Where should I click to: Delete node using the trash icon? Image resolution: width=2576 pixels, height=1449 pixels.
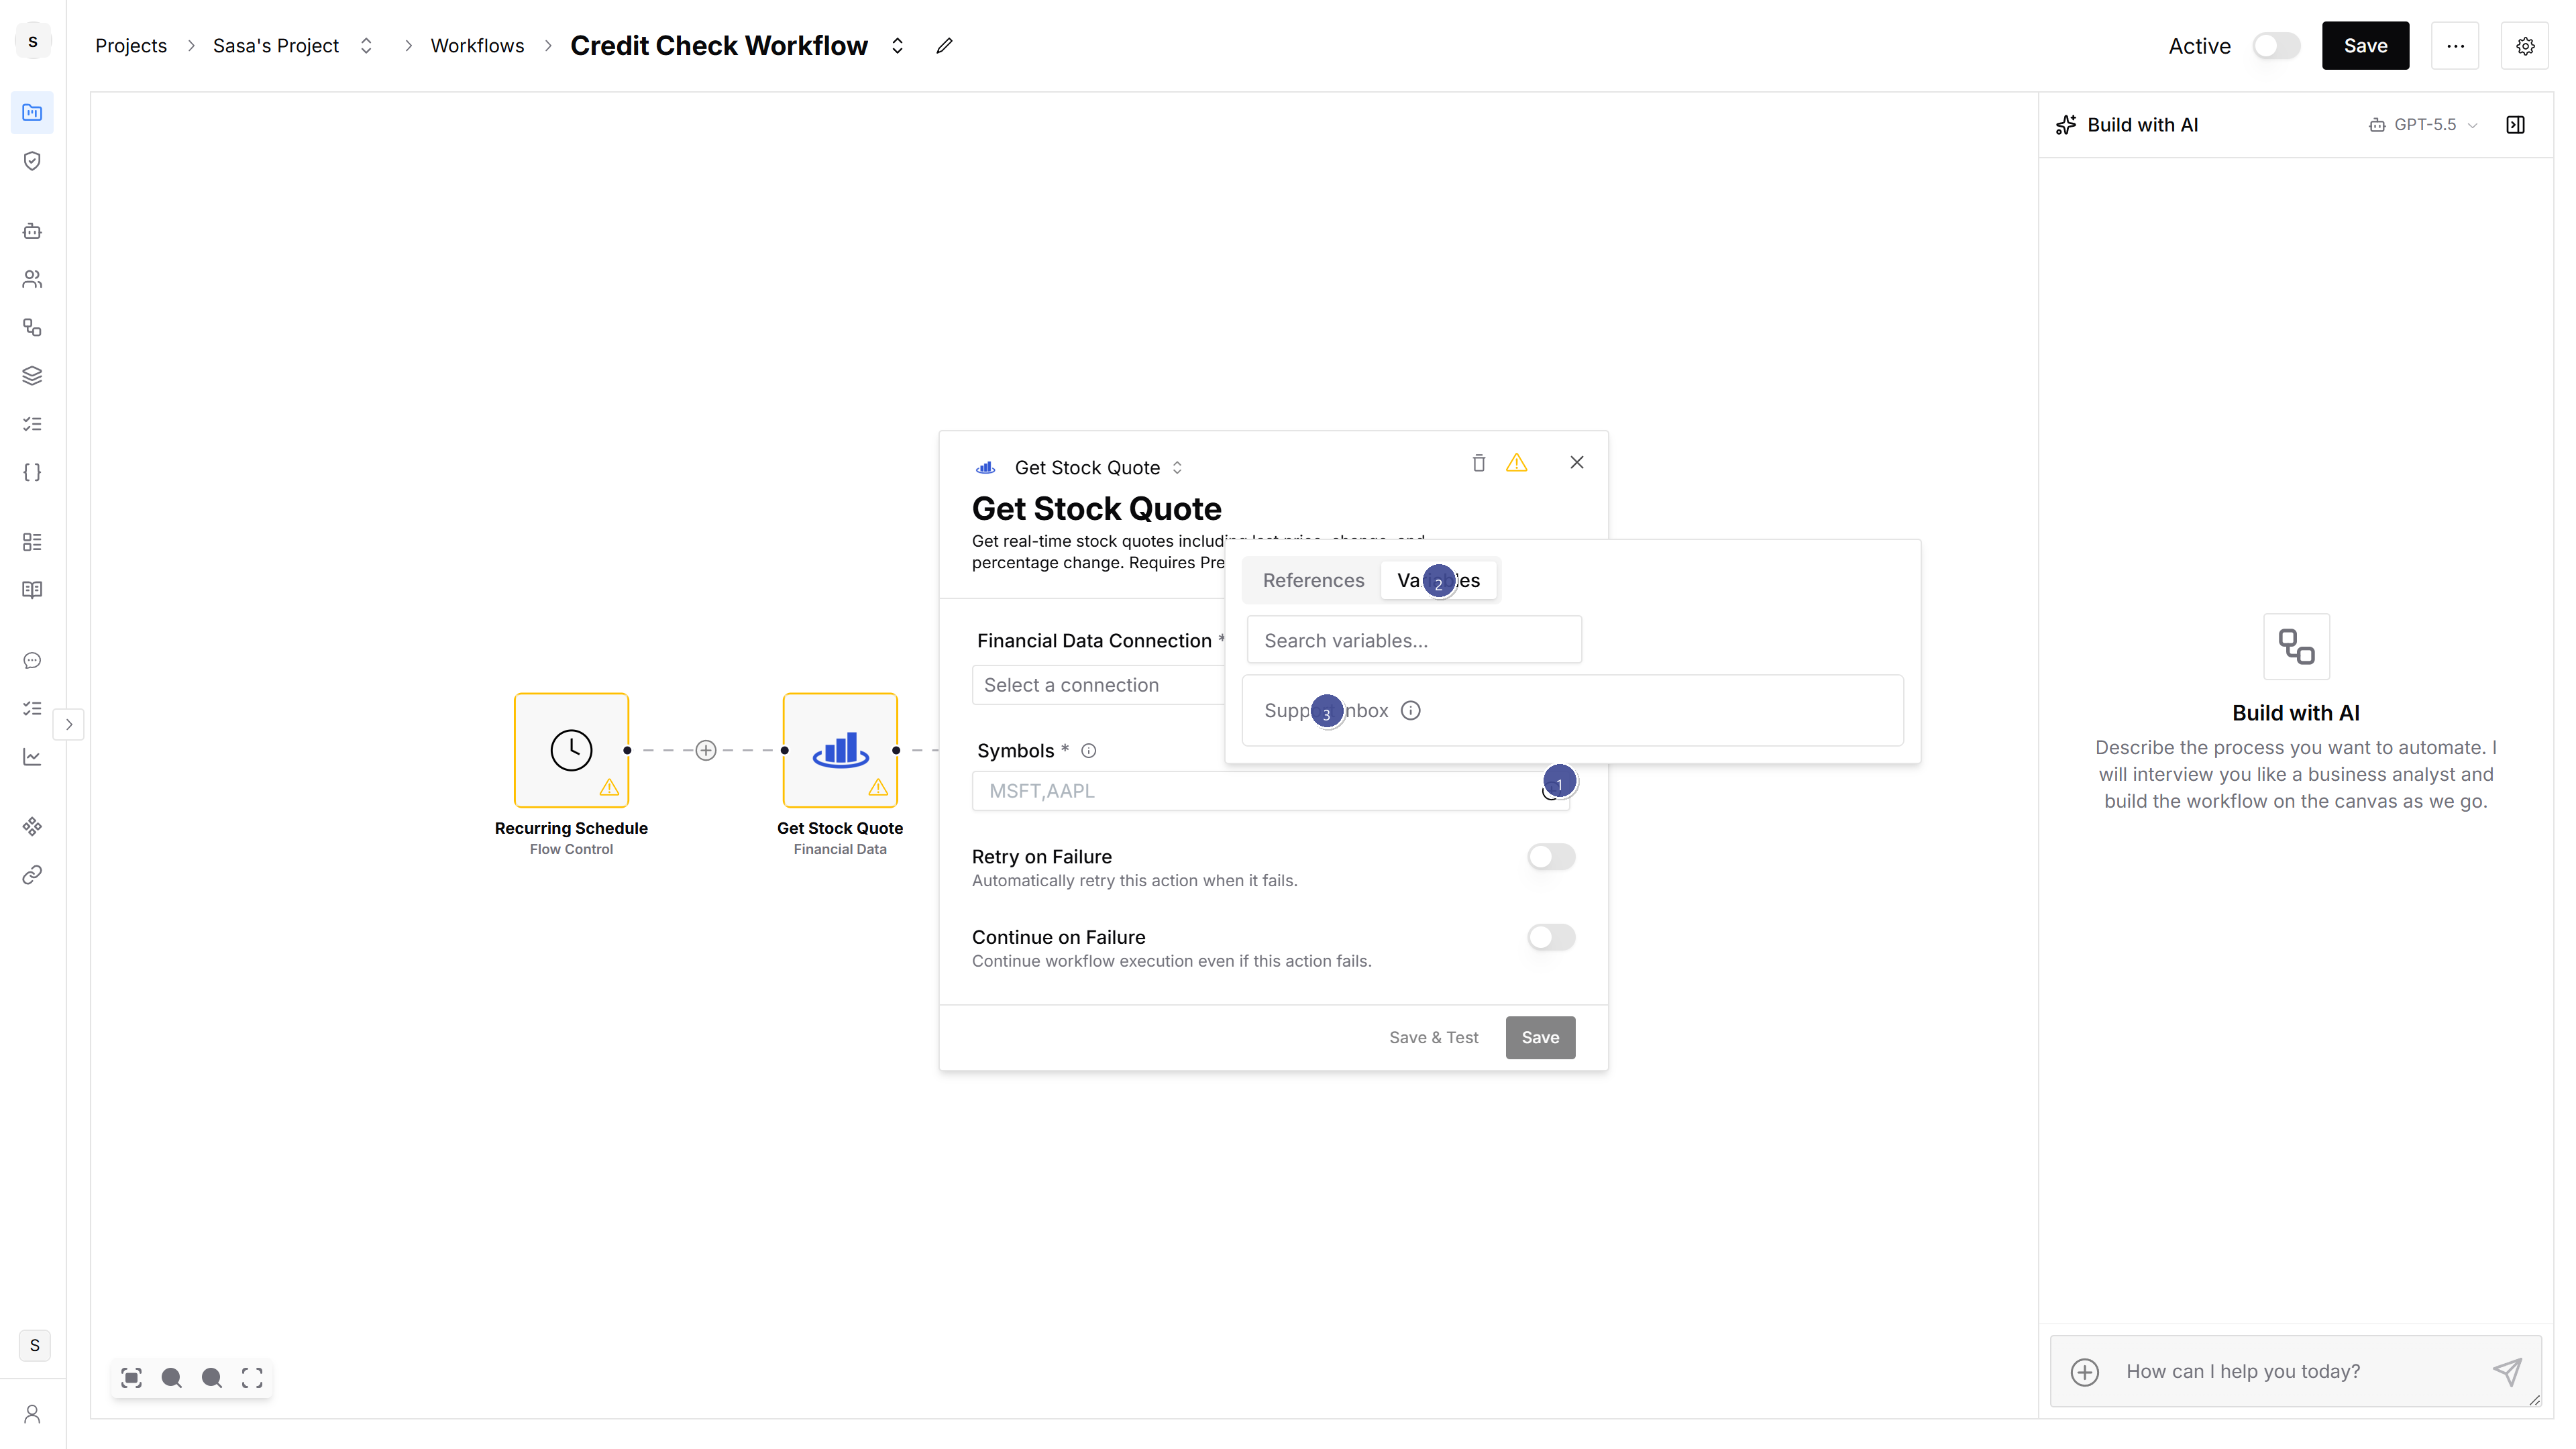pos(1479,463)
